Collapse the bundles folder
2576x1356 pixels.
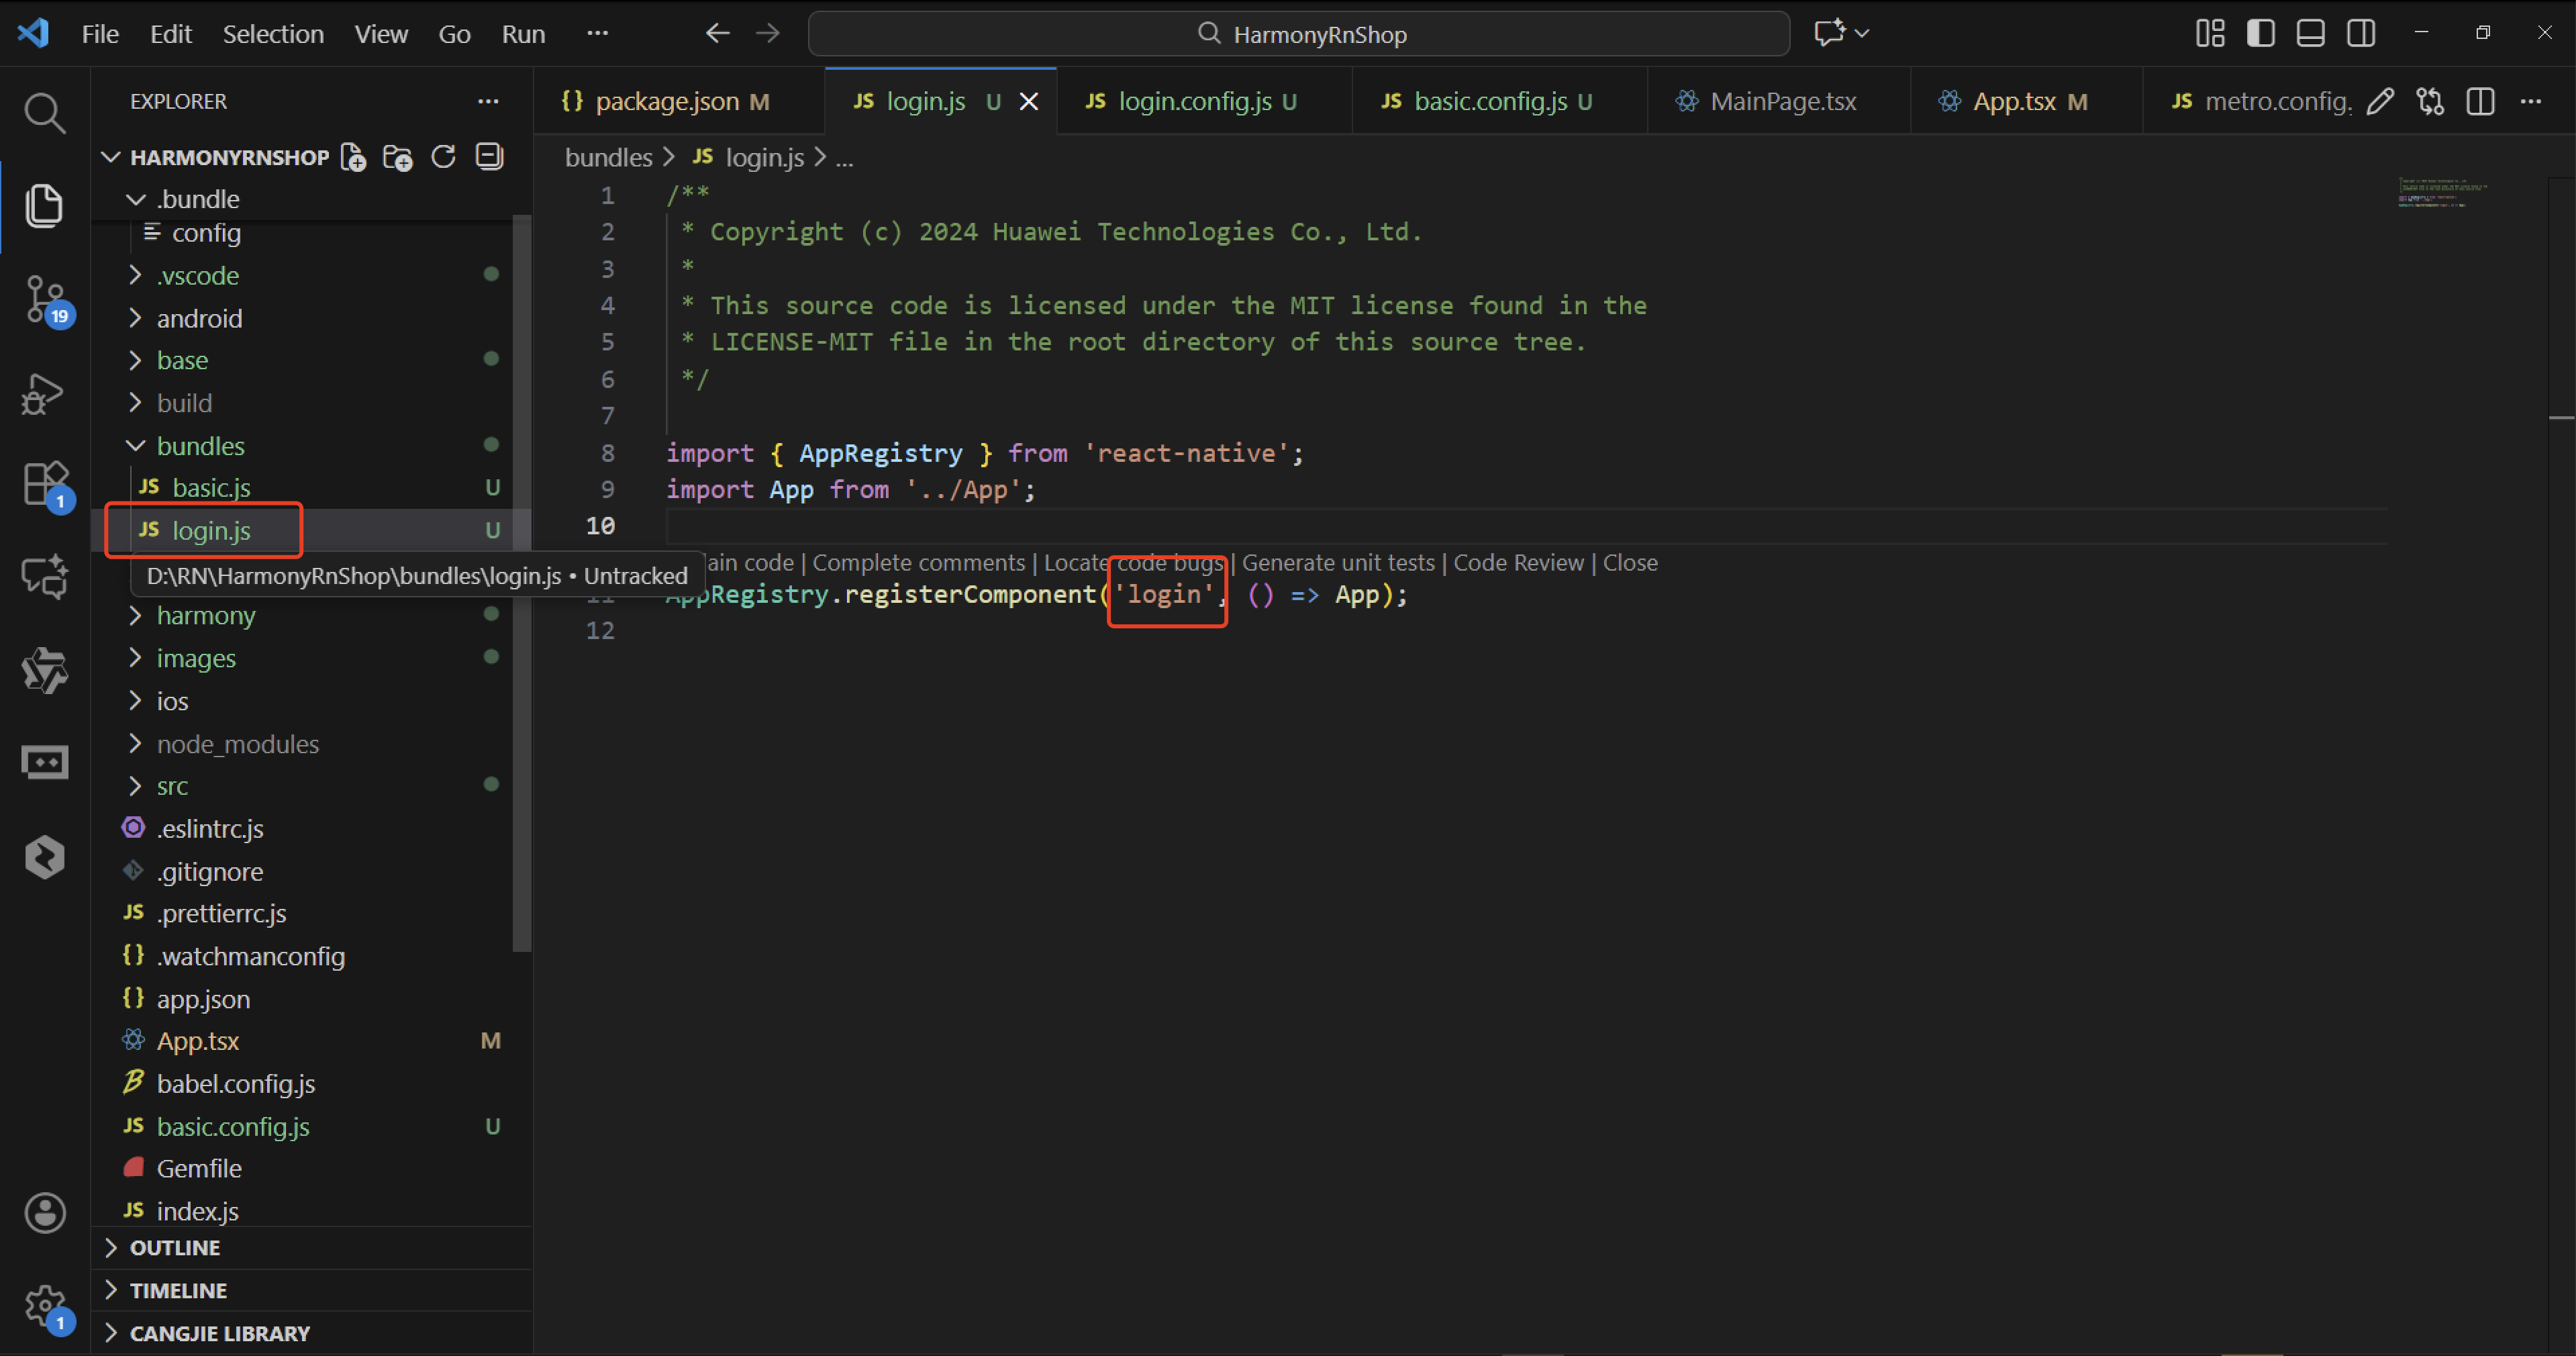136,445
